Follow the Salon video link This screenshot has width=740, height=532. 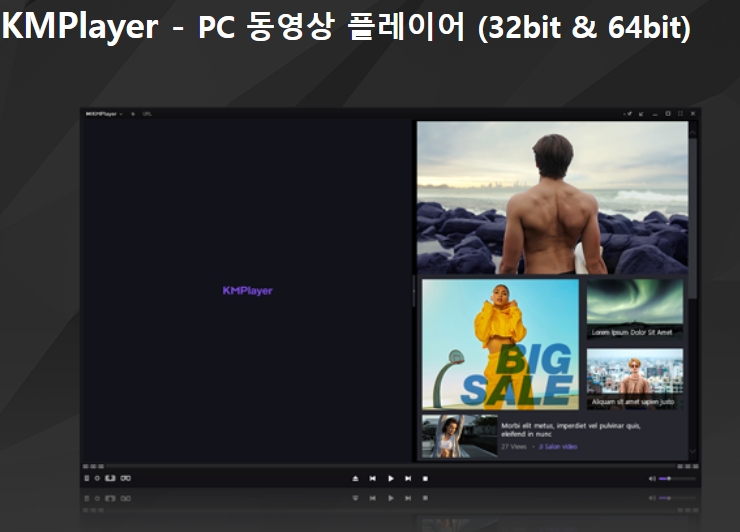coord(558,447)
